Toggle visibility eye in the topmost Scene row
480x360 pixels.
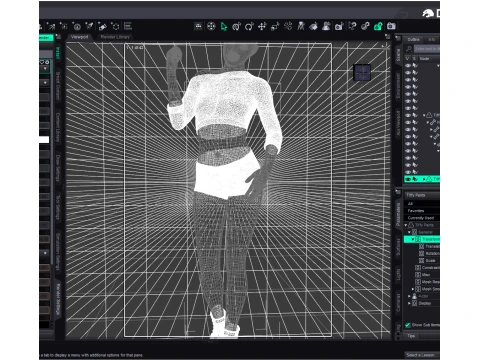[408, 66]
